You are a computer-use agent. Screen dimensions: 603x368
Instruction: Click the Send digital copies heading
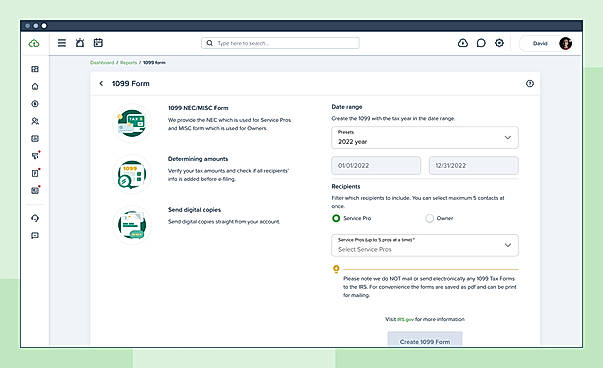pyautogui.click(x=194, y=210)
